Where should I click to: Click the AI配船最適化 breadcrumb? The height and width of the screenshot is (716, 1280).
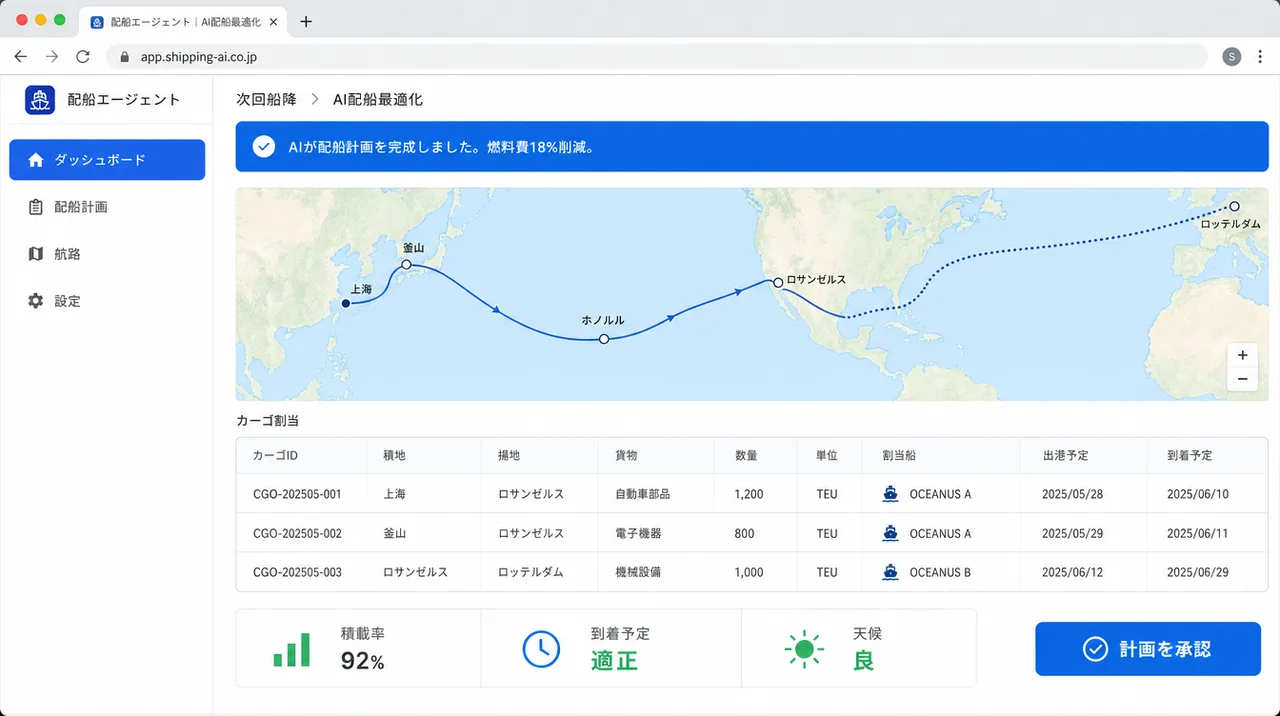pyautogui.click(x=378, y=99)
